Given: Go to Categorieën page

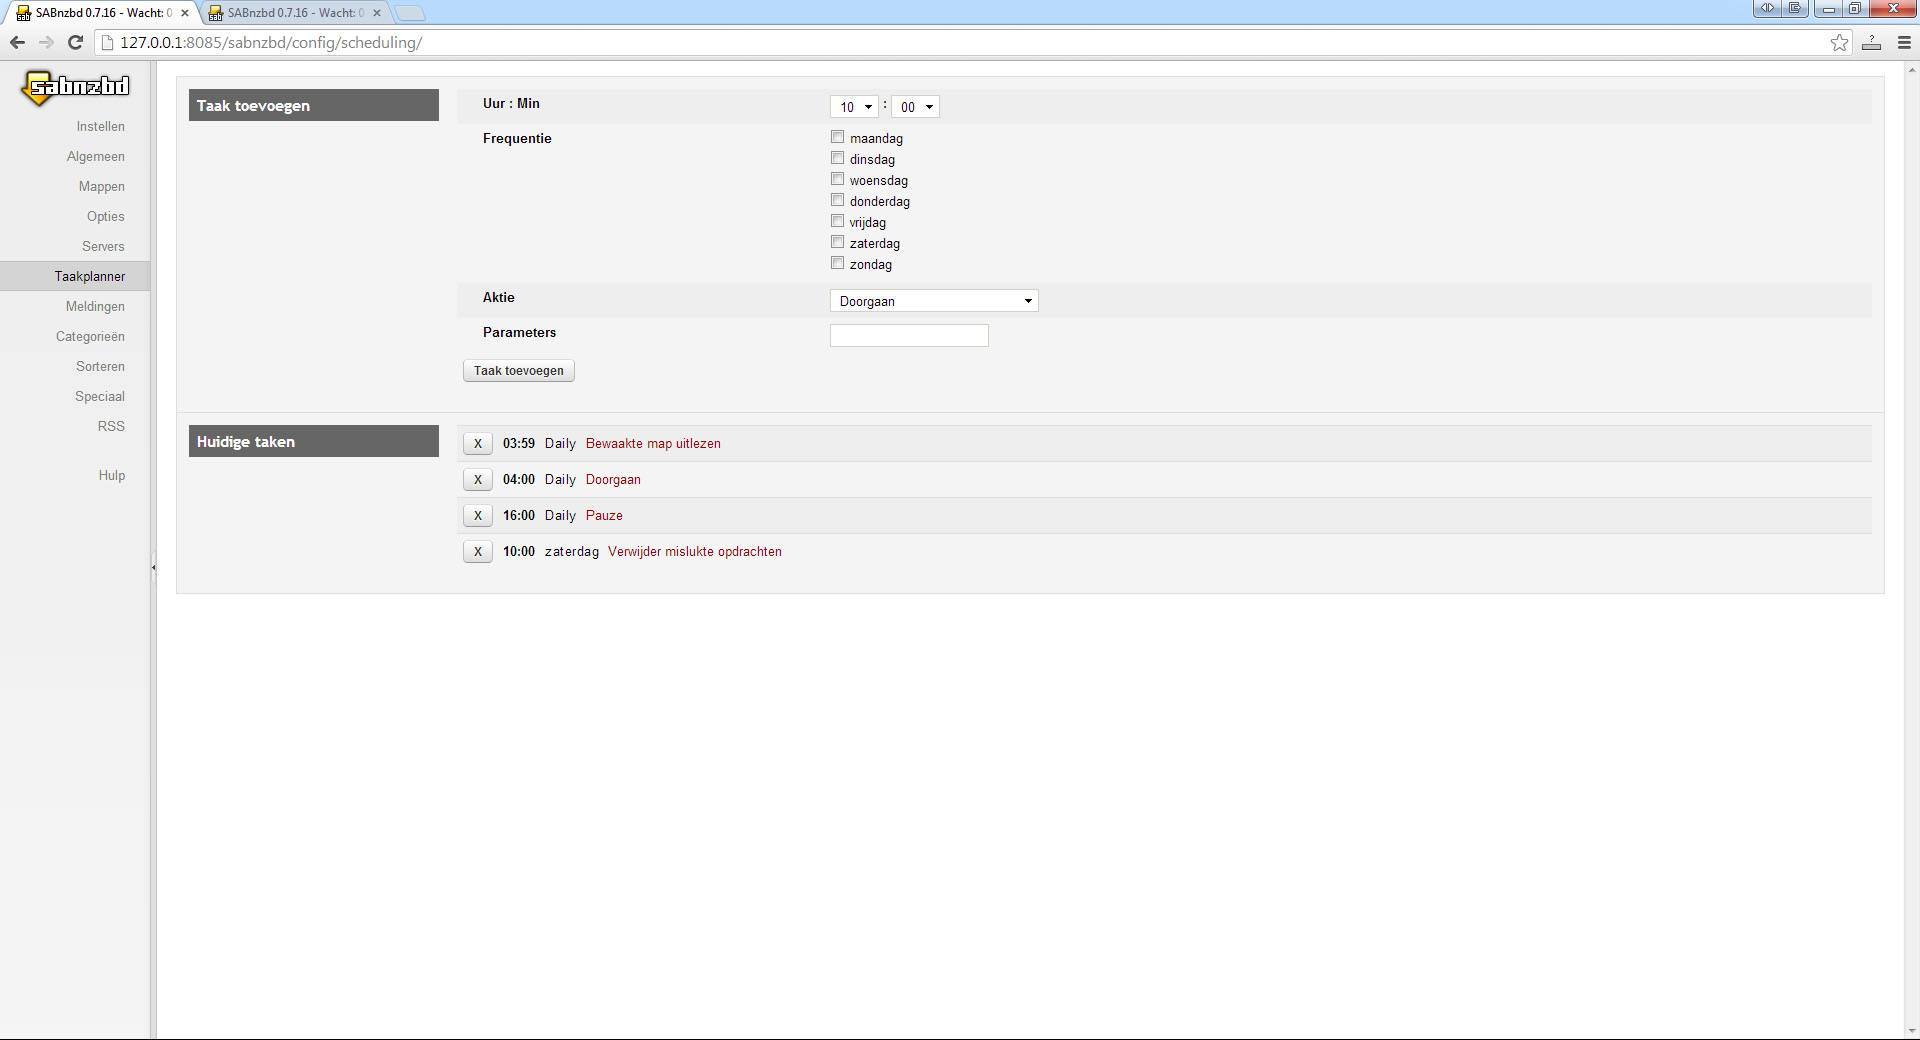Looking at the screenshot, I should (x=91, y=336).
